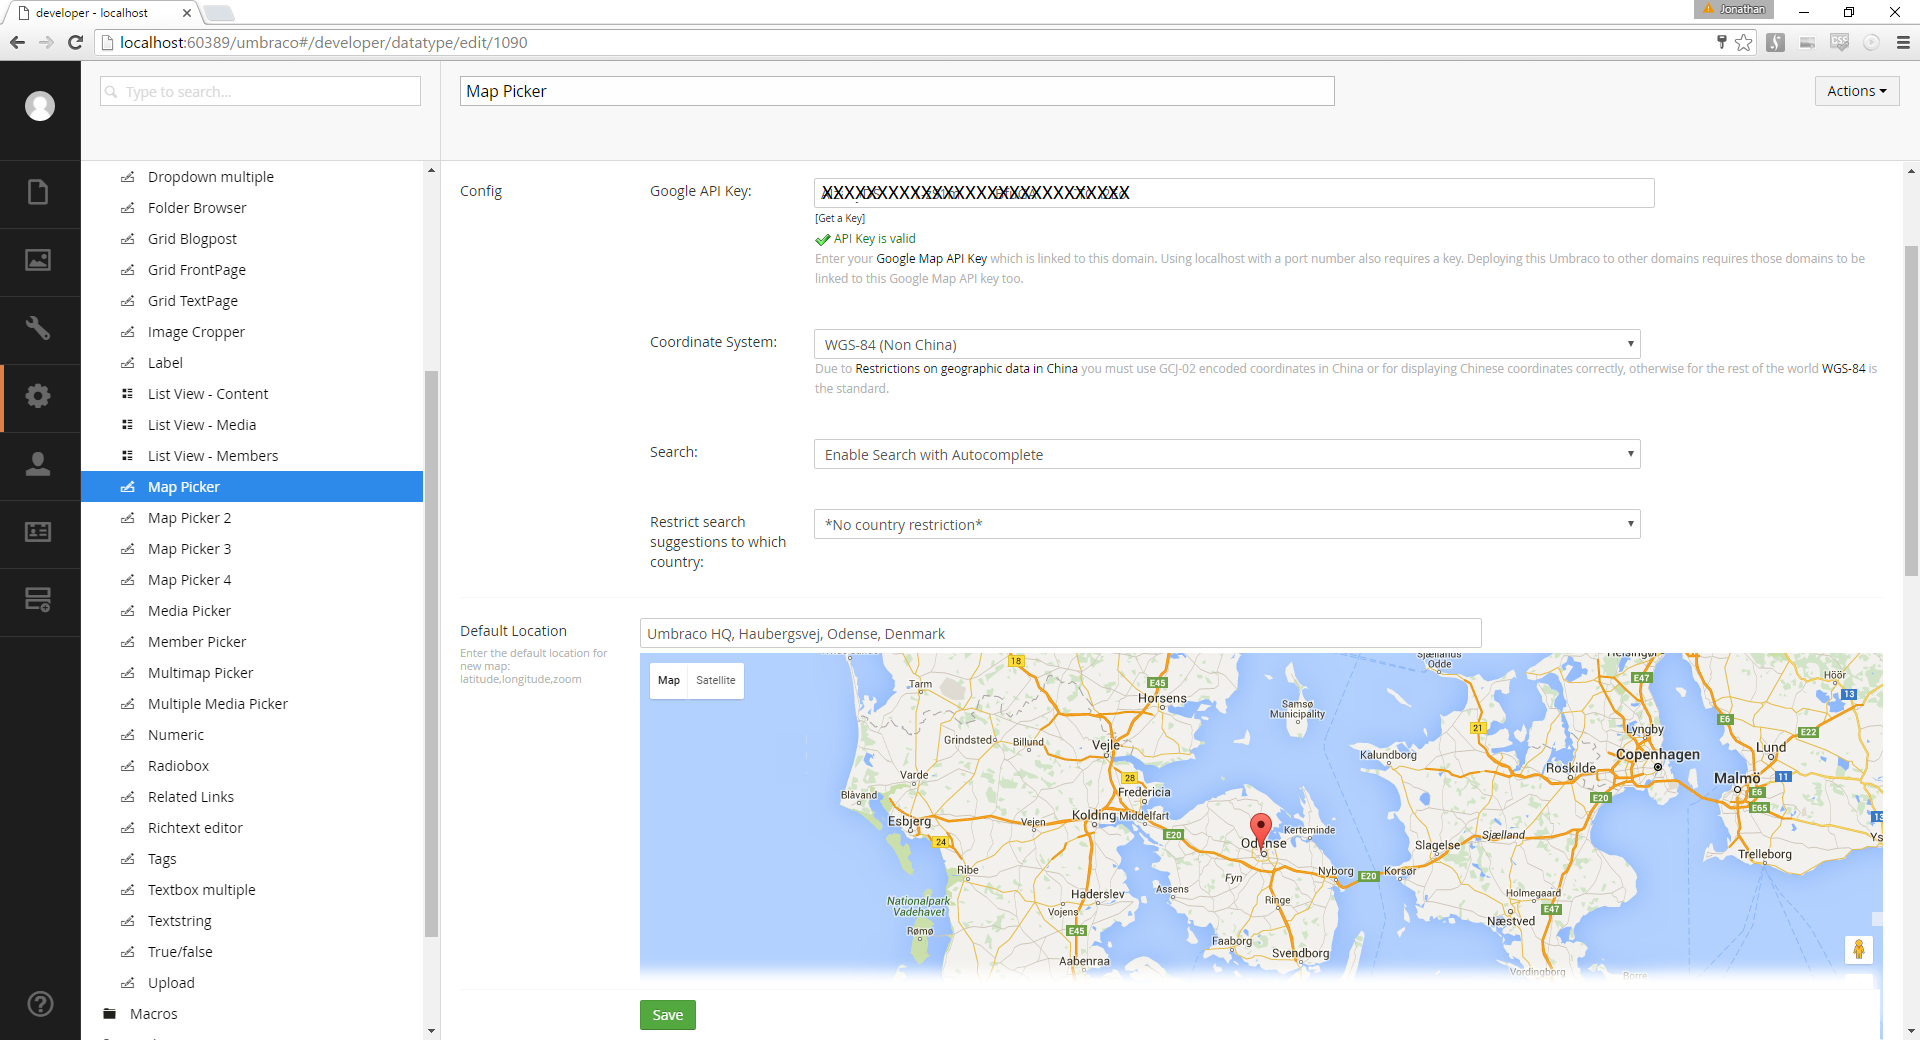Screen dimensions: 1920x1040
Task: Open the Members section icon
Action: pyautogui.click(x=38, y=532)
